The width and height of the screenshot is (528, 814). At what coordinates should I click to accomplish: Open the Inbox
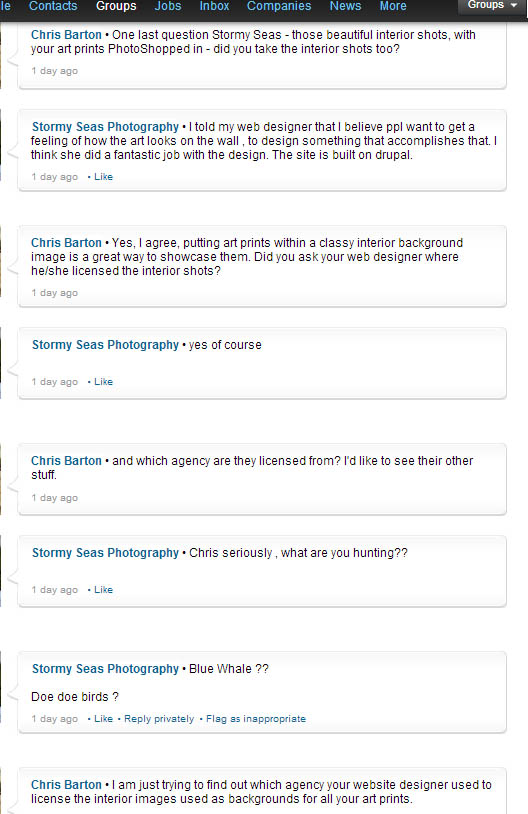point(214,6)
